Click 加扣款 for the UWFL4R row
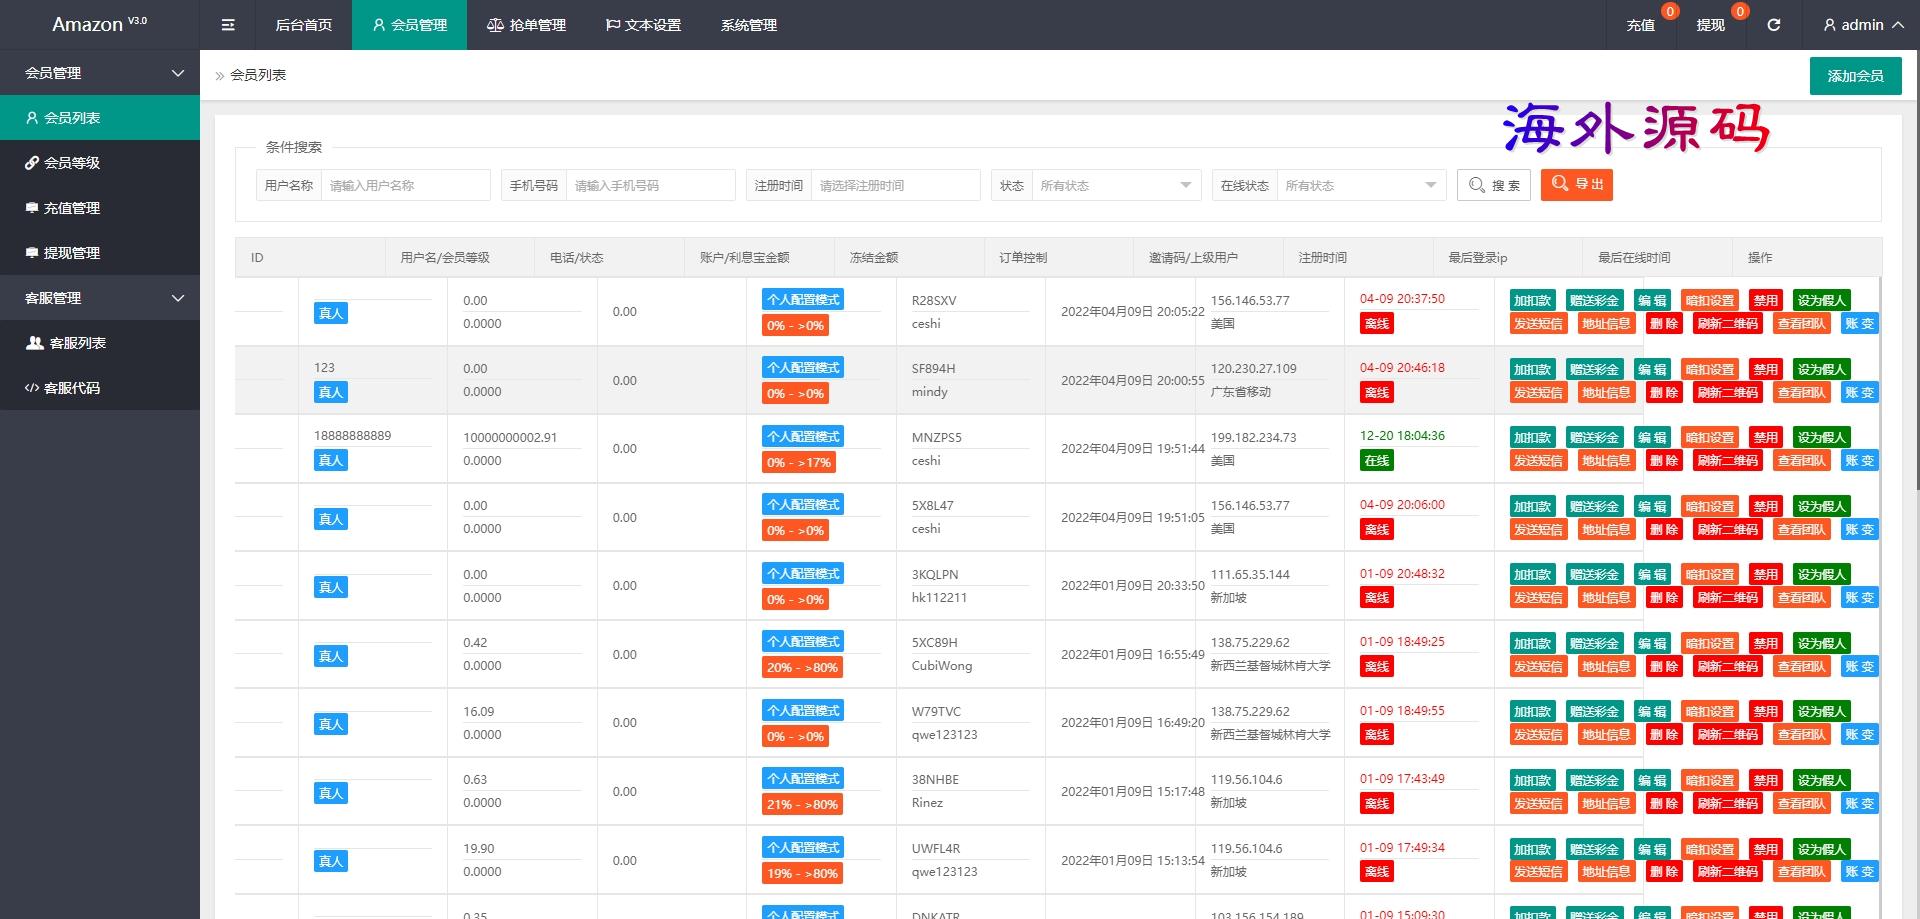This screenshot has height=919, width=1920. point(1532,849)
